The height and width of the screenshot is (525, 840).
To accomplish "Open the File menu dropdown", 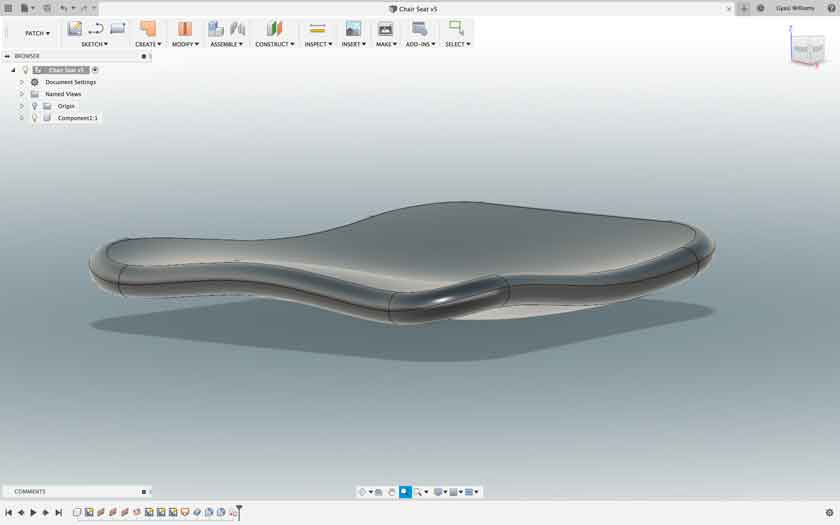I will tap(27, 8).
